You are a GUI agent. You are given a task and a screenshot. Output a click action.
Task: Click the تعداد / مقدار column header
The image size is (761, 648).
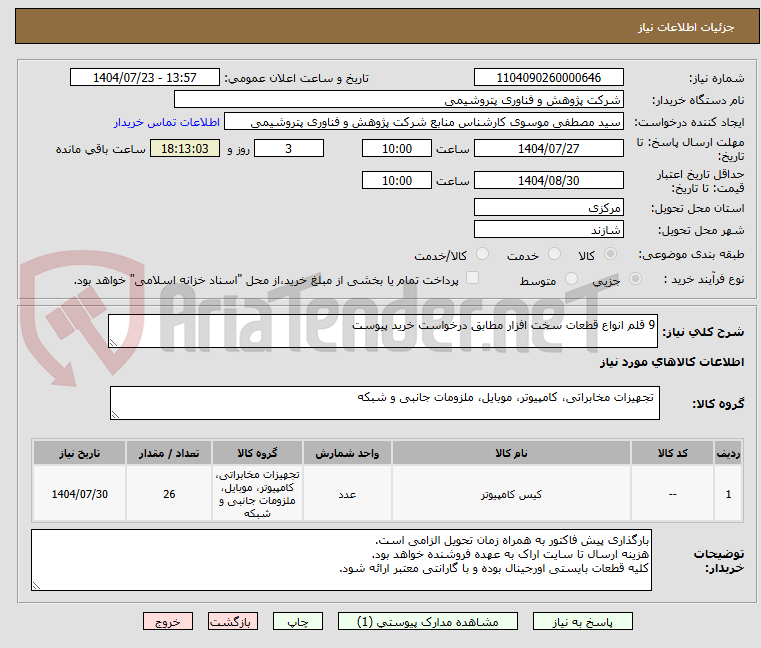(x=169, y=453)
